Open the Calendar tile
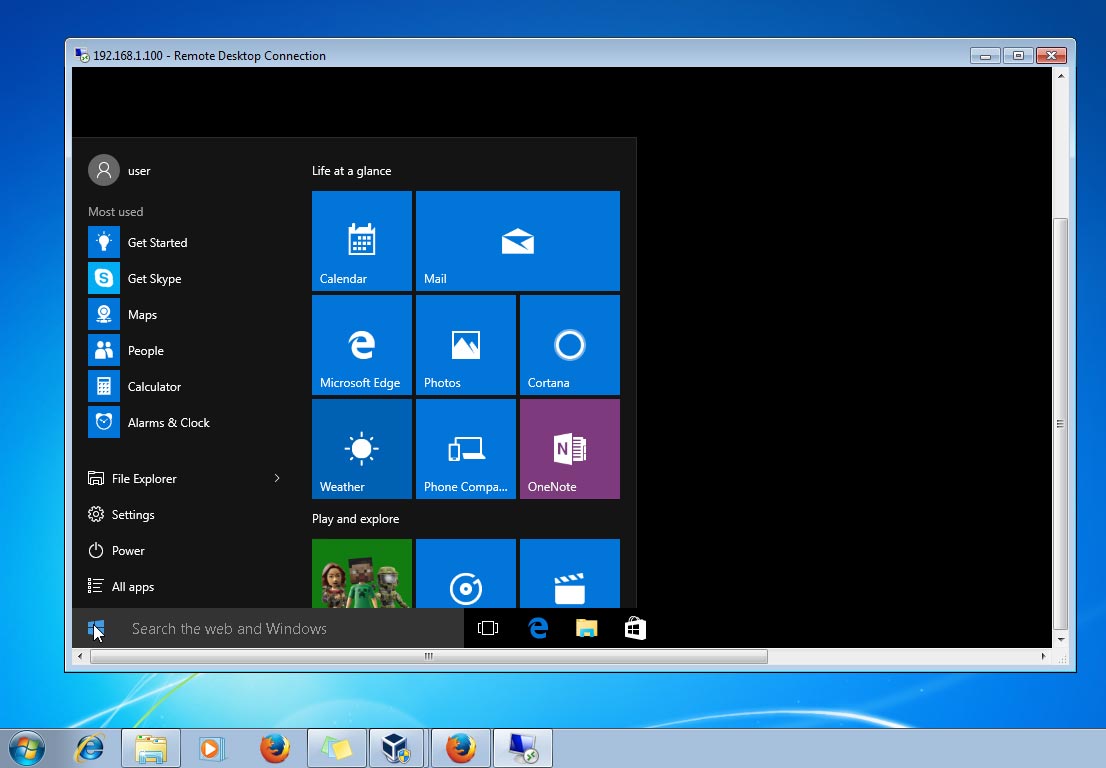The height and width of the screenshot is (768, 1106). point(361,240)
